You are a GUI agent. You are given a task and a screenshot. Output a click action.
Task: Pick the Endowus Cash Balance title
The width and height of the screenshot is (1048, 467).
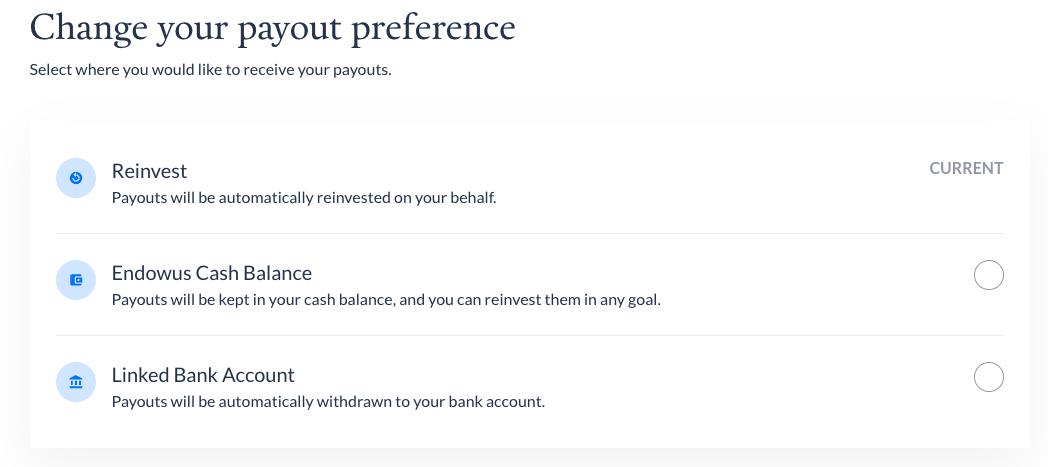pos(212,273)
